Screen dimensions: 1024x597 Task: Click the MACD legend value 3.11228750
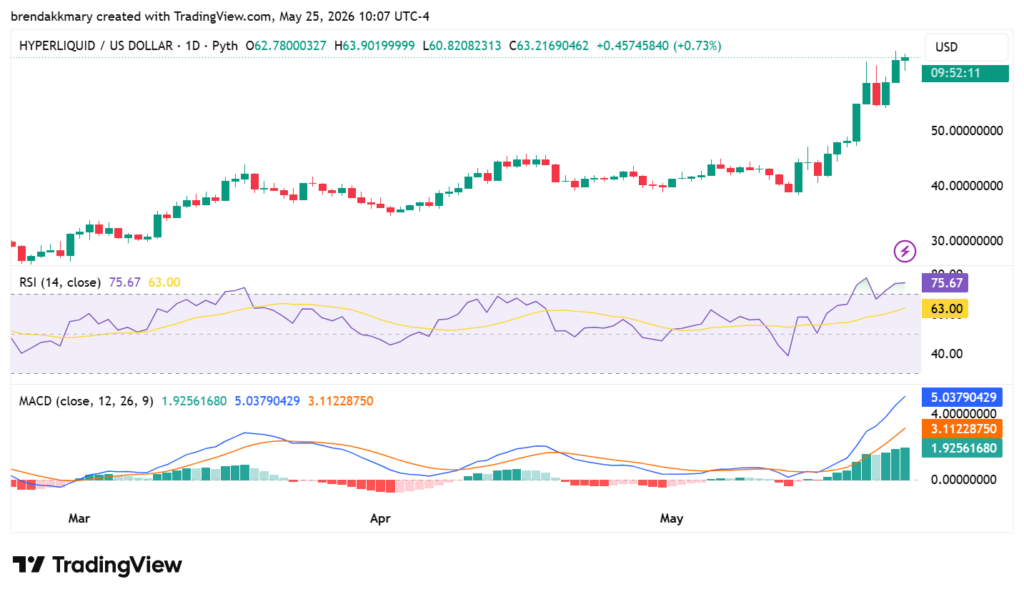pos(340,401)
